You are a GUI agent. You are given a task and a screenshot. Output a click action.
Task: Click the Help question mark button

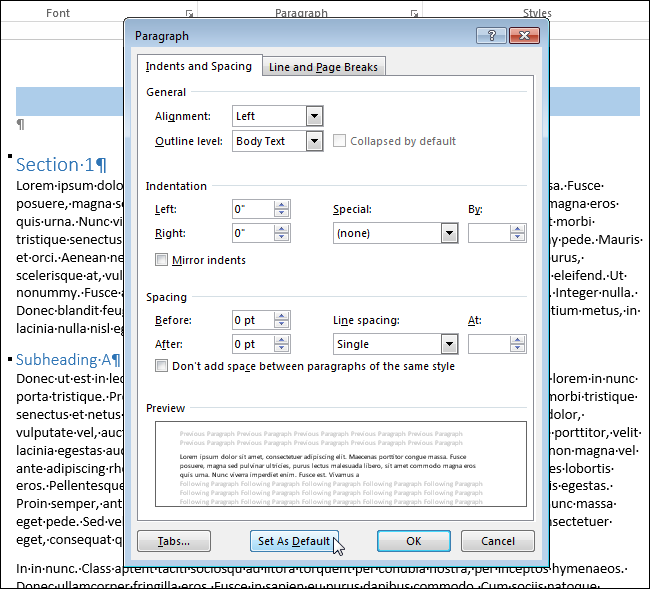491,36
